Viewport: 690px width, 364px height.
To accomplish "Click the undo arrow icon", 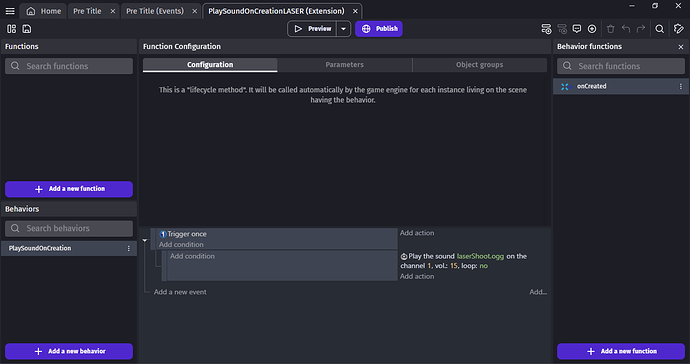I will pos(626,29).
